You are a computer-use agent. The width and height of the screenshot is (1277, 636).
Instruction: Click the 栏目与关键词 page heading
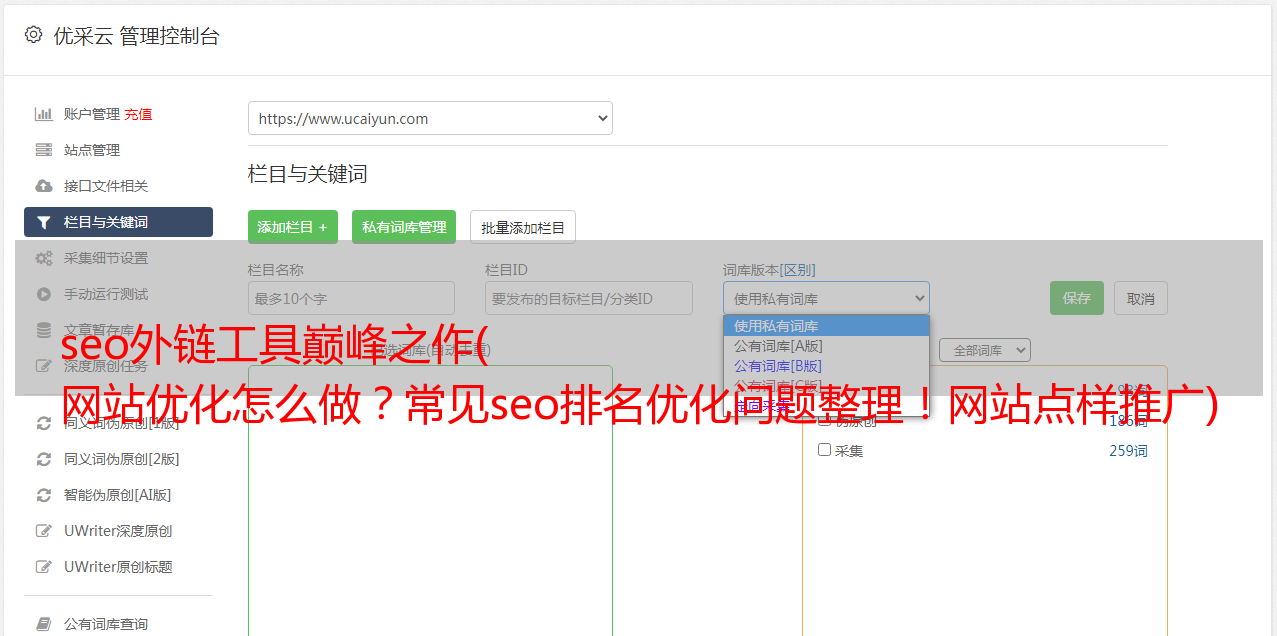pyautogui.click(x=307, y=174)
